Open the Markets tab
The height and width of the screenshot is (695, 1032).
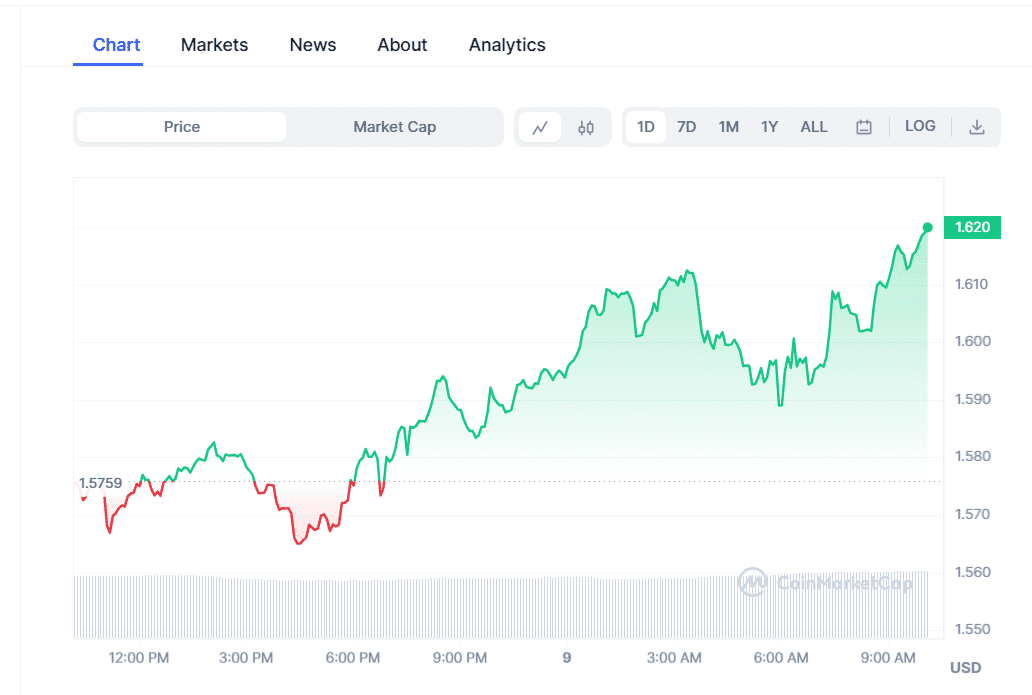coord(214,45)
